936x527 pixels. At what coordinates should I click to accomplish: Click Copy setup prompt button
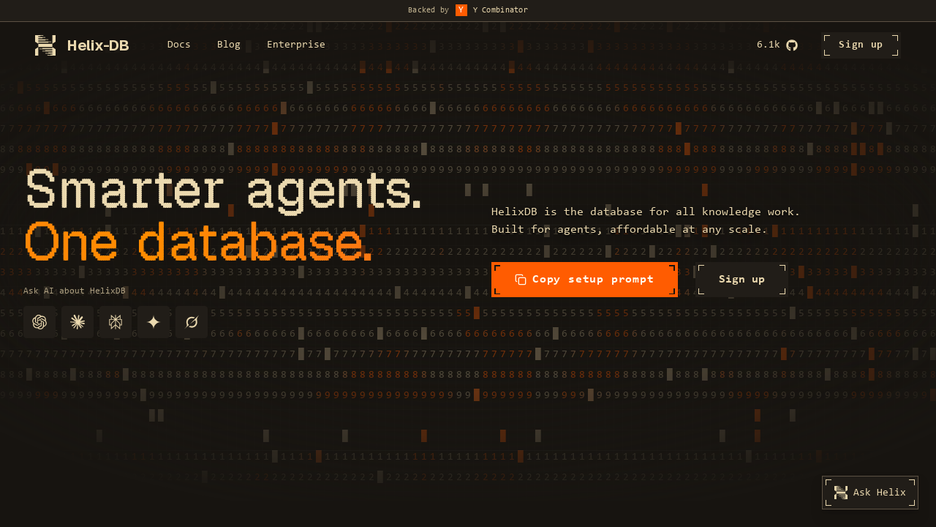pyautogui.click(x=584, y=279)
